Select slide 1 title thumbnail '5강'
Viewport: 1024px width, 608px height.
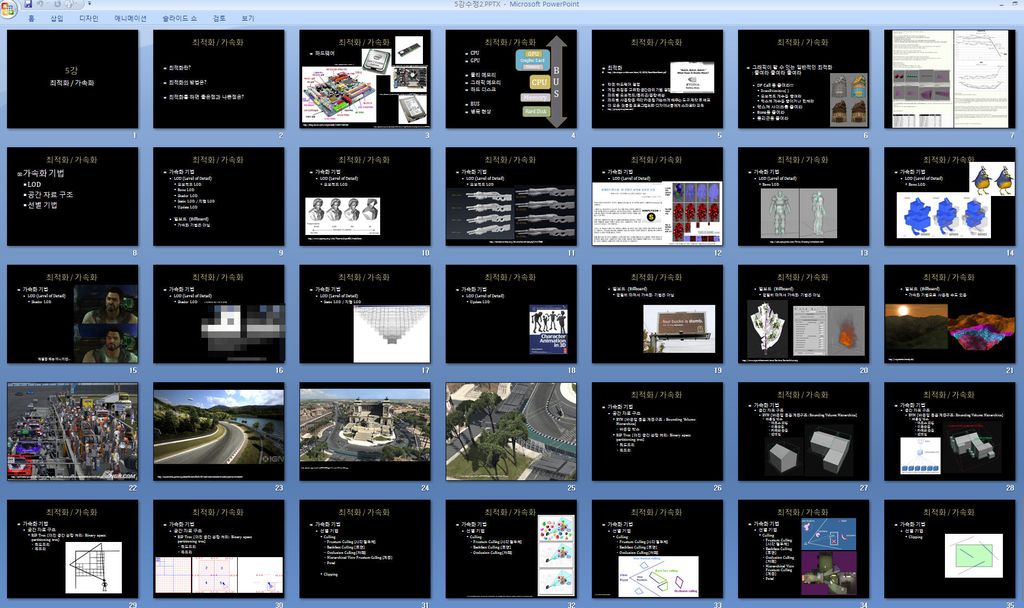(72, 79)
